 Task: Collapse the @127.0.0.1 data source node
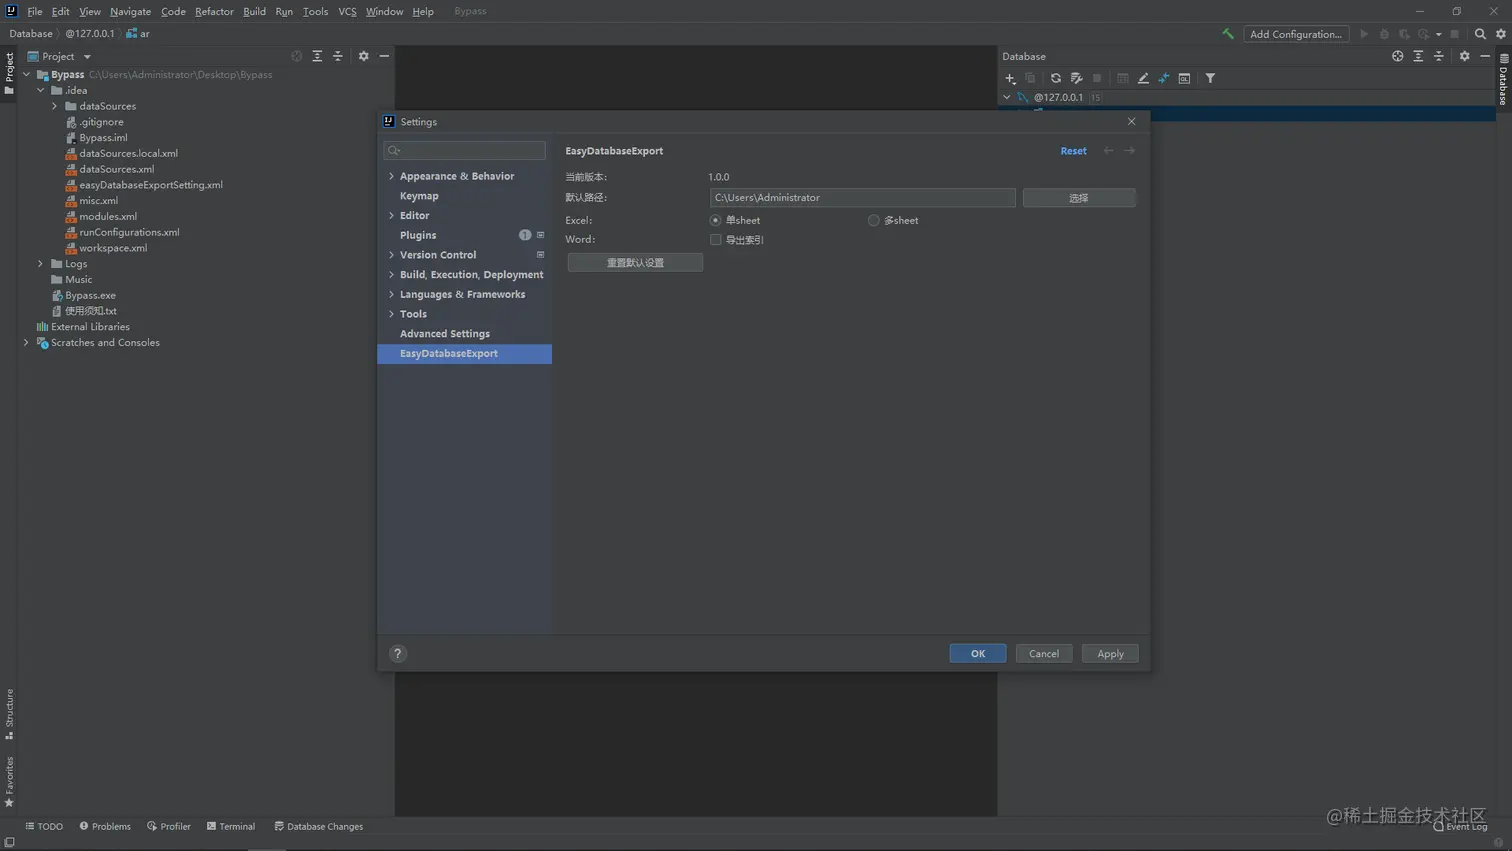click(1007, 97)
